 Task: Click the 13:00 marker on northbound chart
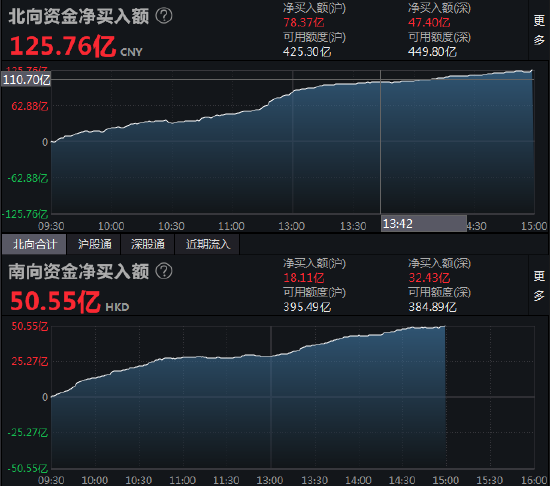coord(291,226)
